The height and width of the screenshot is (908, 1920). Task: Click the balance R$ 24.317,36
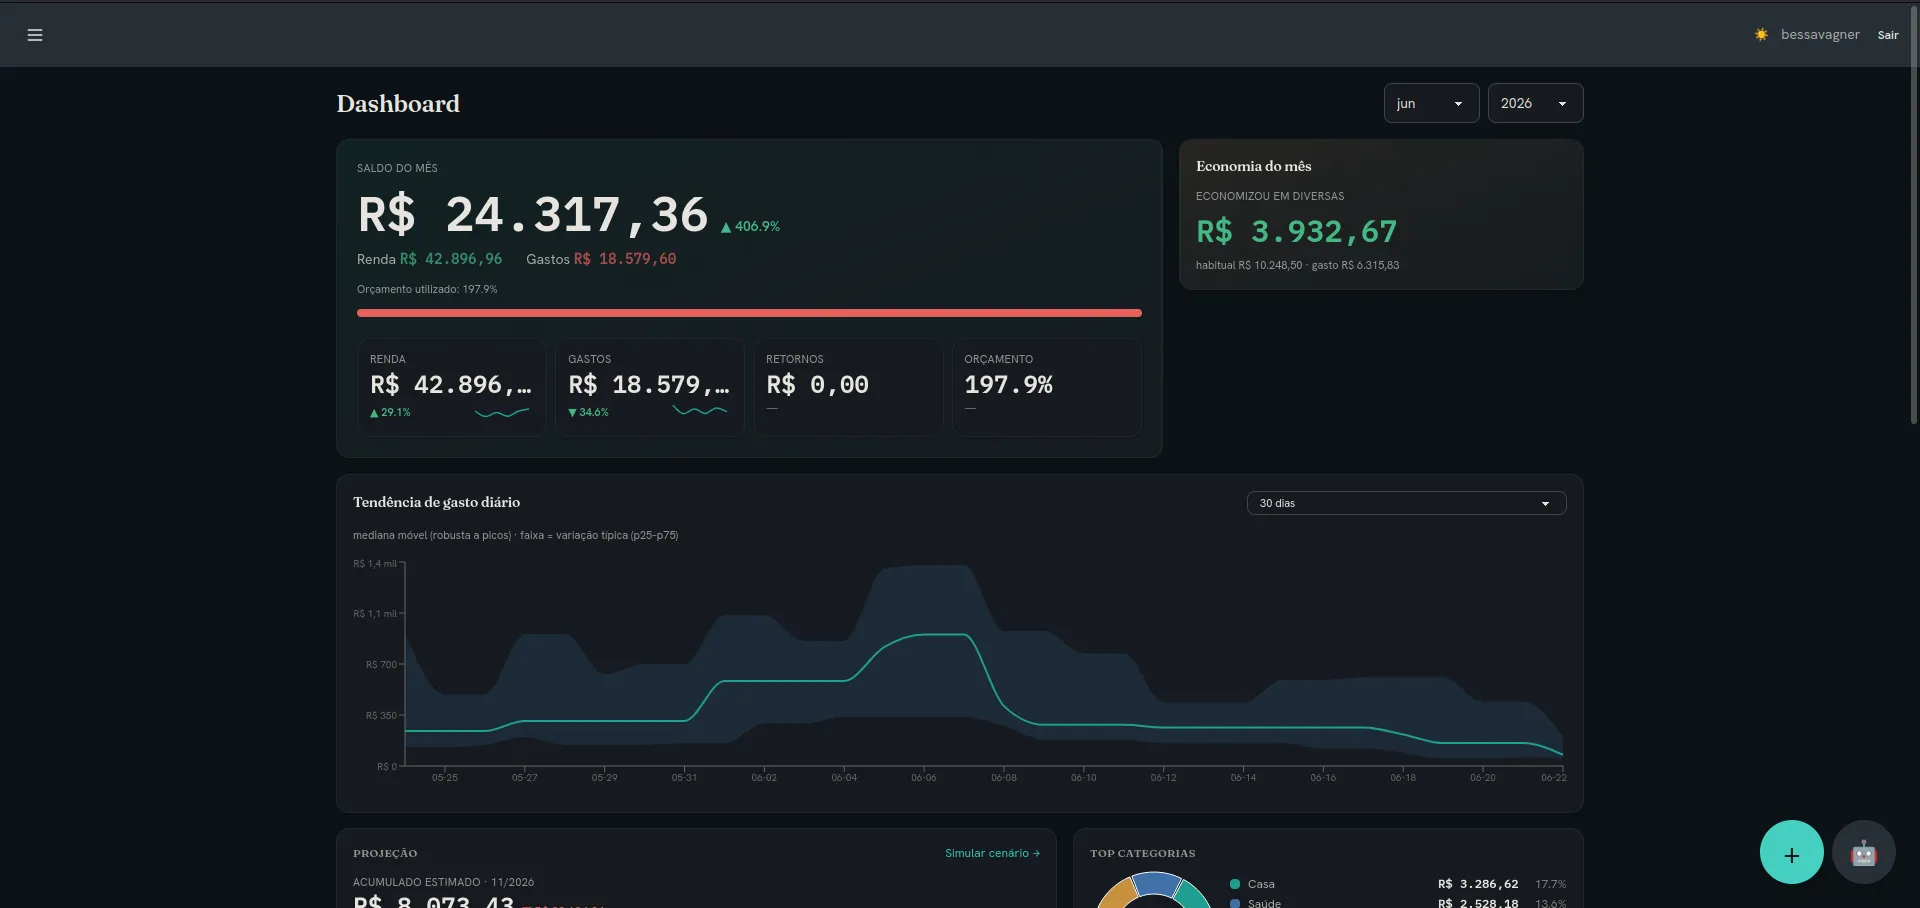click(x=533, y=215)
